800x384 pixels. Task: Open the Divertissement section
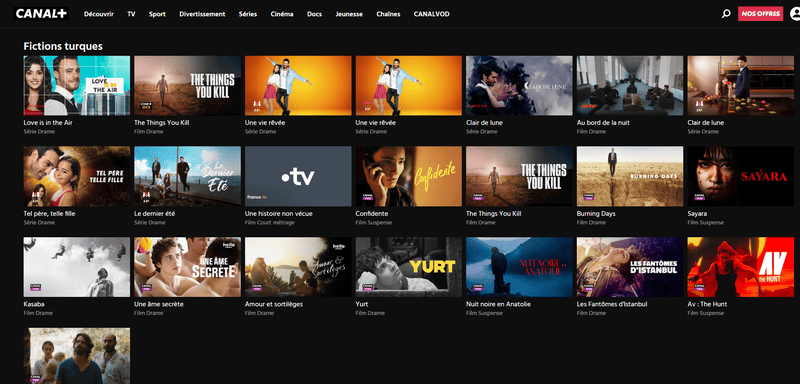coord(202,14)
